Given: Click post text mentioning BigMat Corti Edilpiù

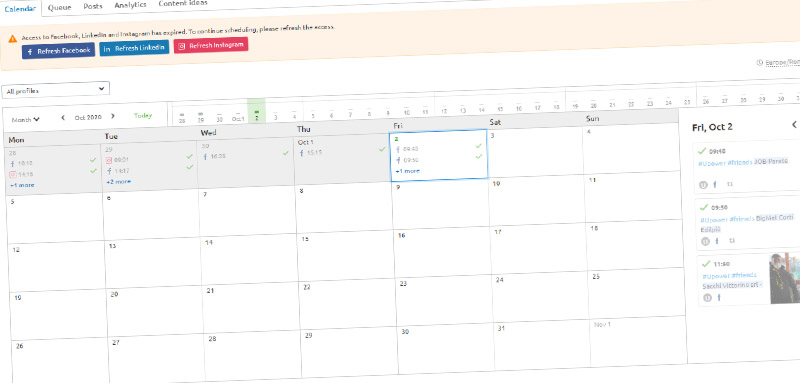Looking at the screenshot, I should point(747,223).
